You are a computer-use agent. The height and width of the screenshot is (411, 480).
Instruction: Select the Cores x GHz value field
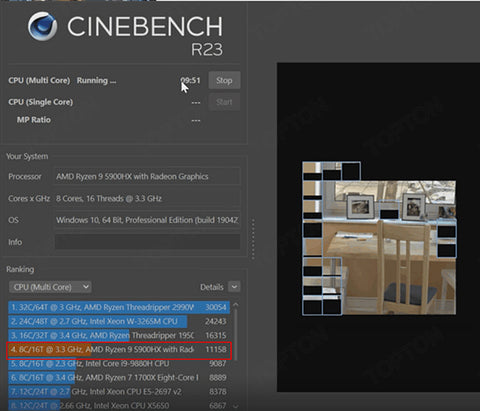point(147,198)
